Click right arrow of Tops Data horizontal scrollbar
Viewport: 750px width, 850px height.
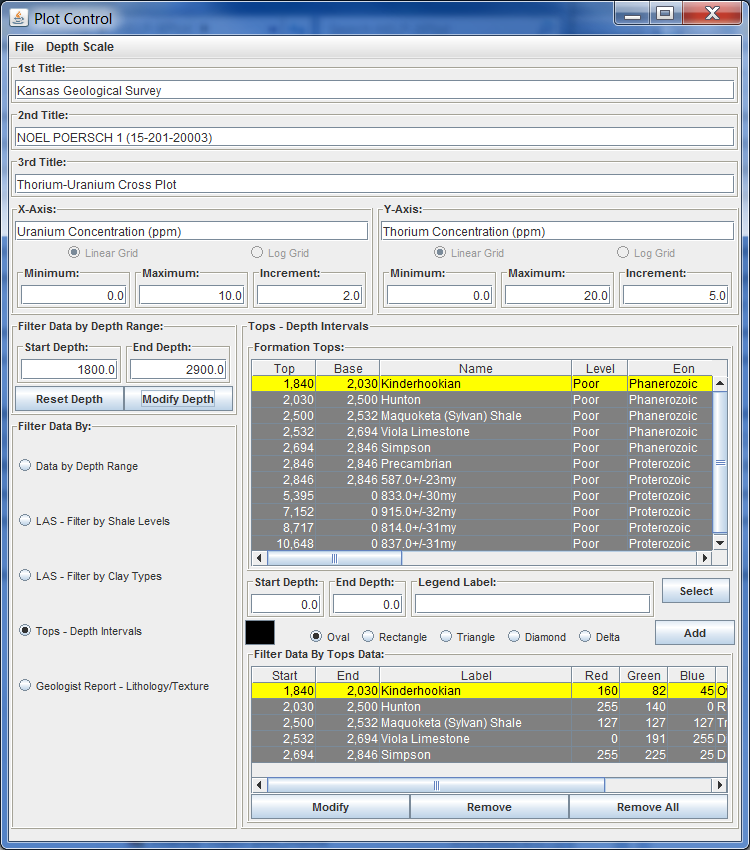coord(720,784)
